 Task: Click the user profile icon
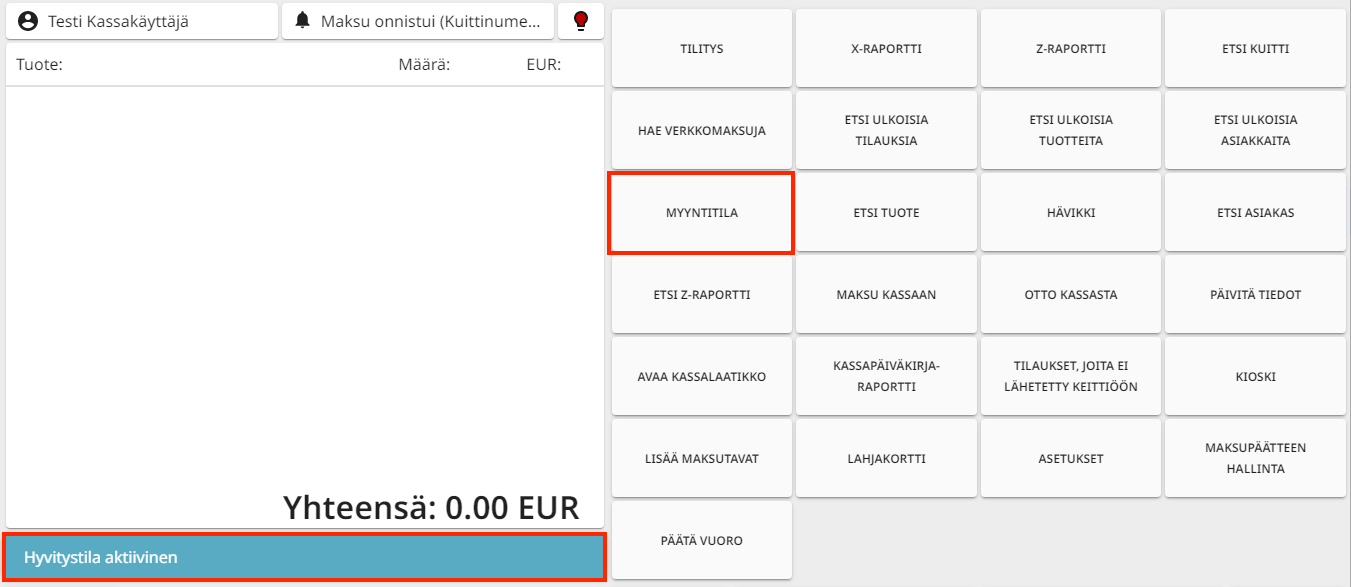tap(28, 21)
